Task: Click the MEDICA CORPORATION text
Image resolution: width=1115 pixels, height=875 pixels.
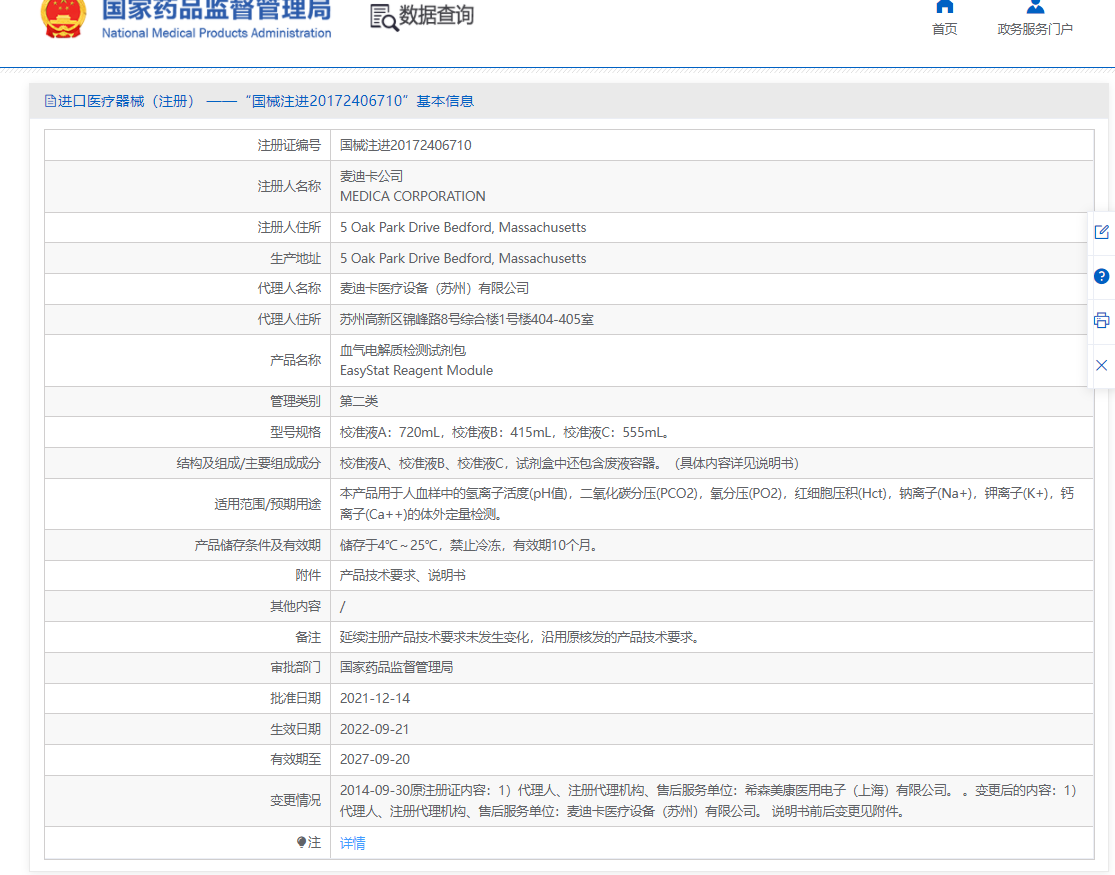Action: [412, 196]
